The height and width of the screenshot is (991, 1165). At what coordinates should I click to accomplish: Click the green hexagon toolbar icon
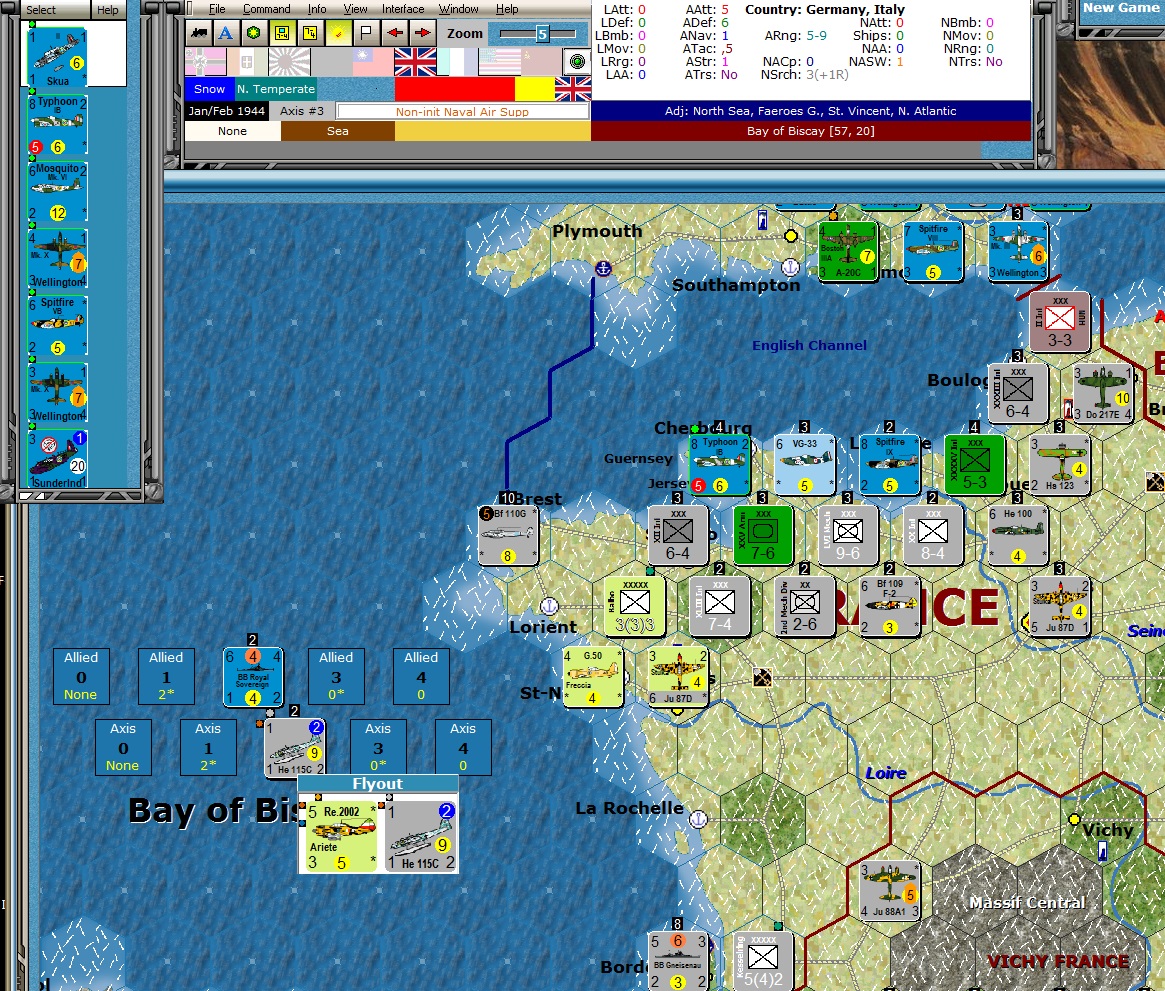(254, 33)
